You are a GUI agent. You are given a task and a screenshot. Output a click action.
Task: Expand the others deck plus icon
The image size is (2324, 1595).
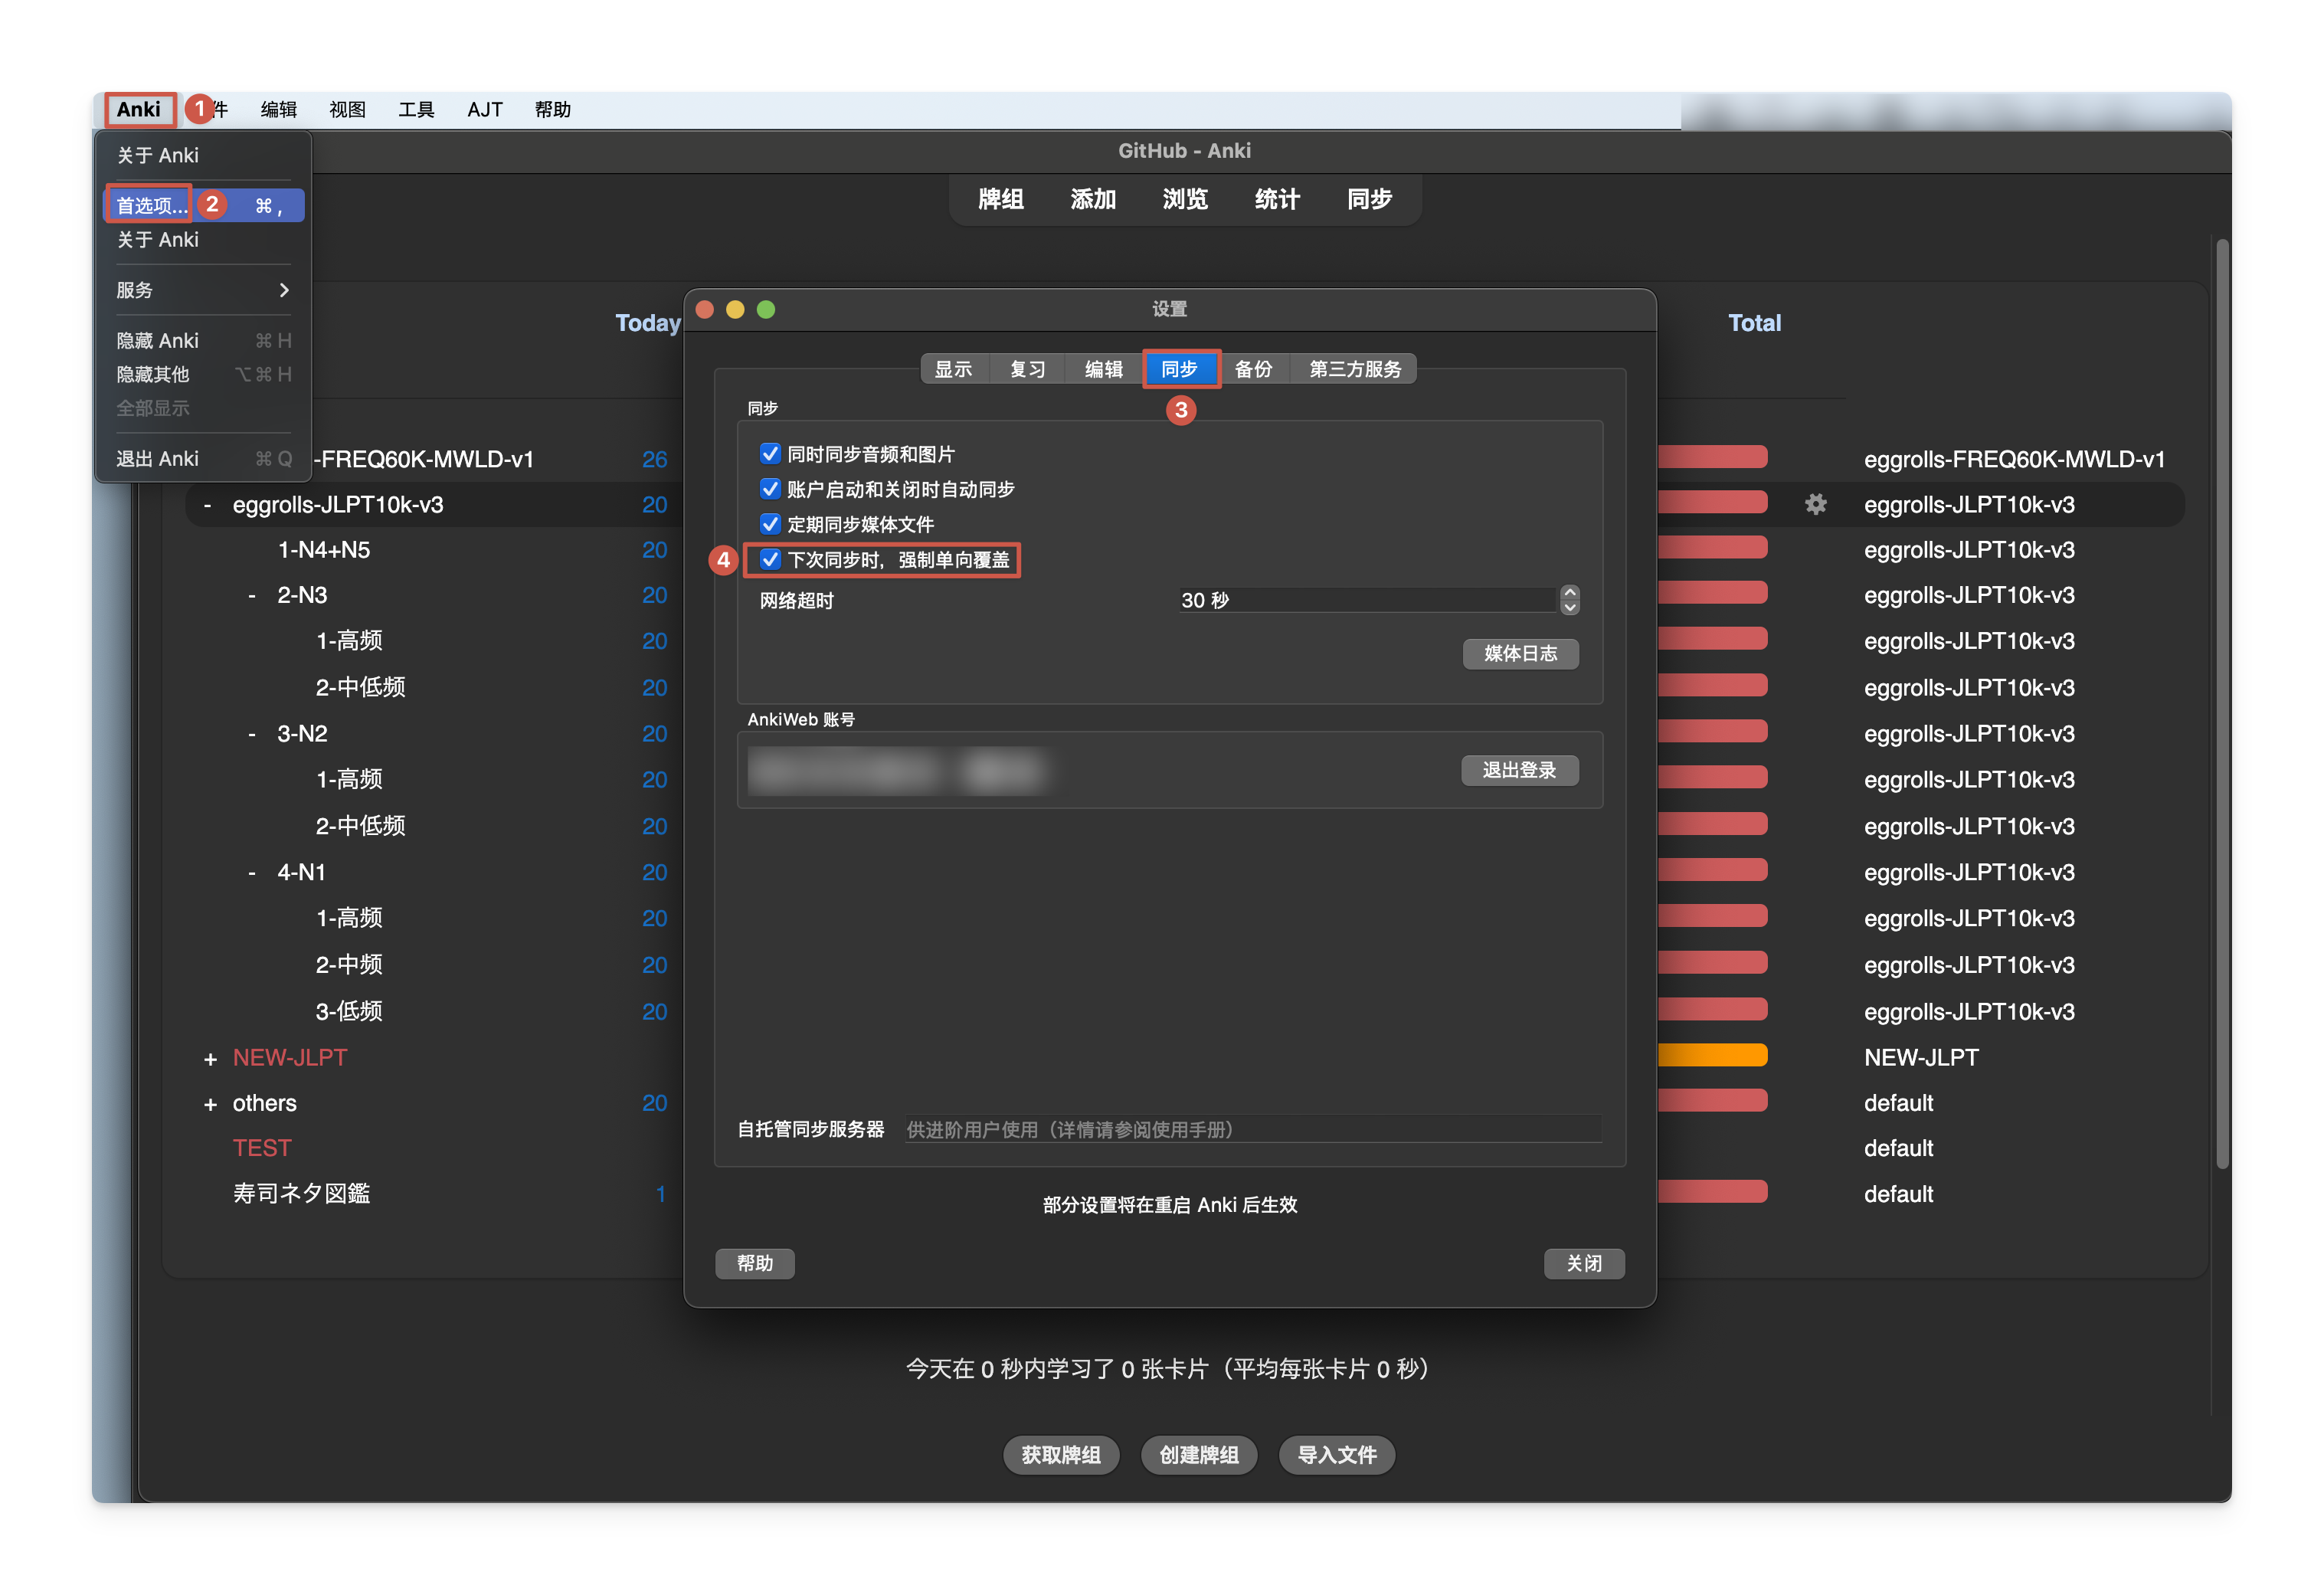[x=210, y=1104]
